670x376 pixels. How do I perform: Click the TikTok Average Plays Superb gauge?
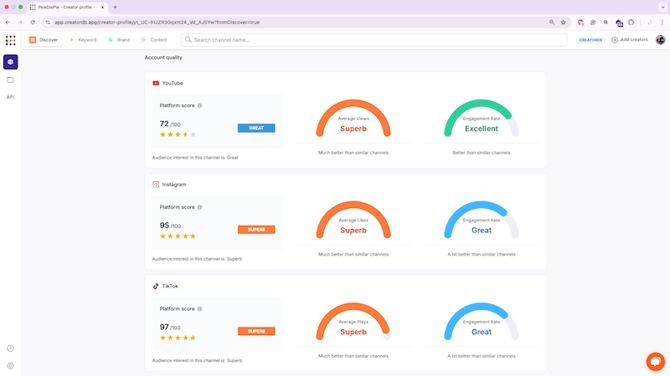(x=353, y=322)
